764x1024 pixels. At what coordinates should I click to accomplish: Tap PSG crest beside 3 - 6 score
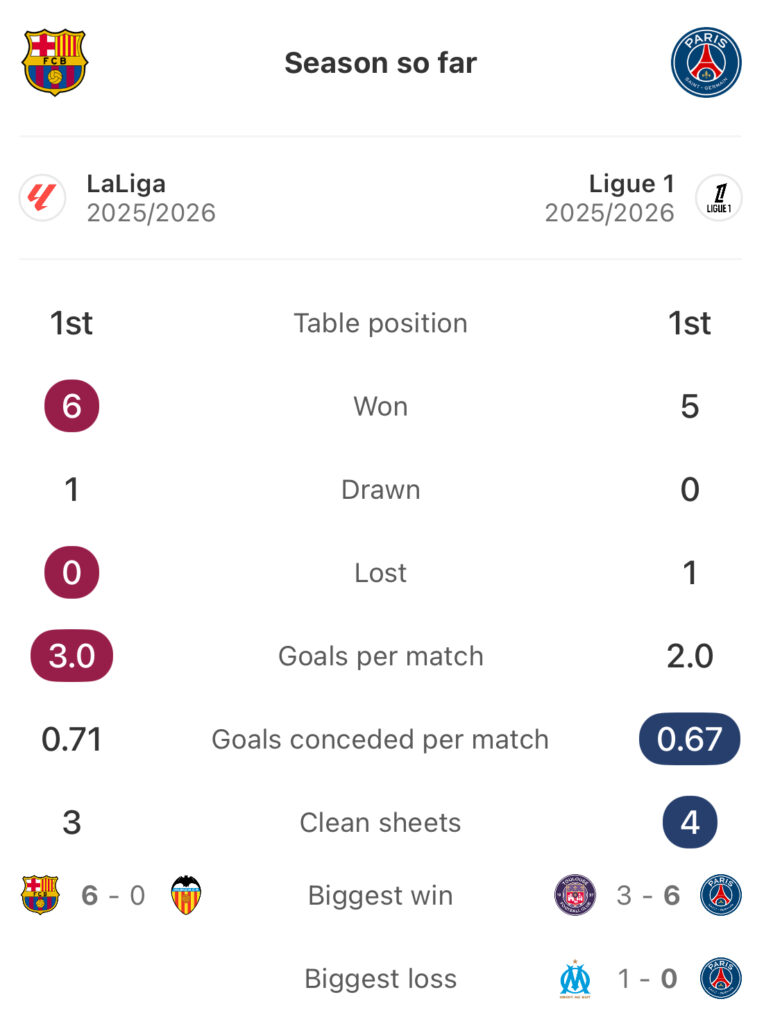(x=720, y=895)
